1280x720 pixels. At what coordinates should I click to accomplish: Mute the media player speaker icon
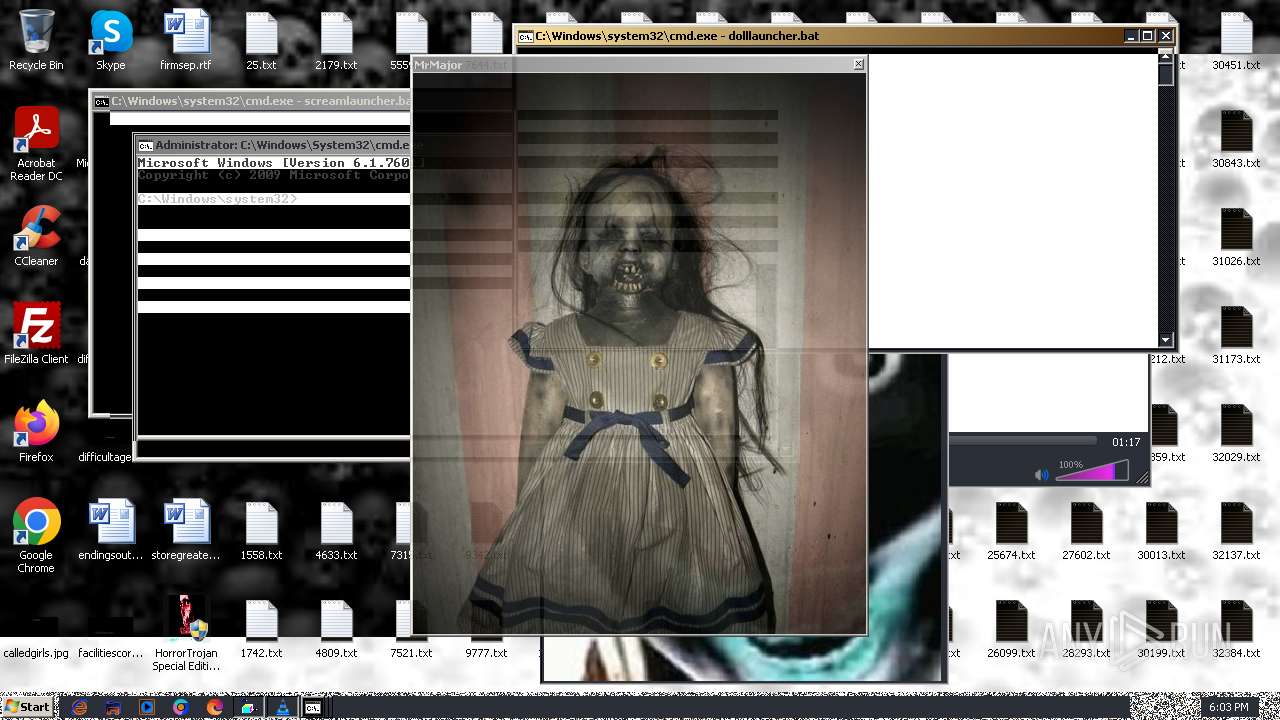[x=1042, y=475]
